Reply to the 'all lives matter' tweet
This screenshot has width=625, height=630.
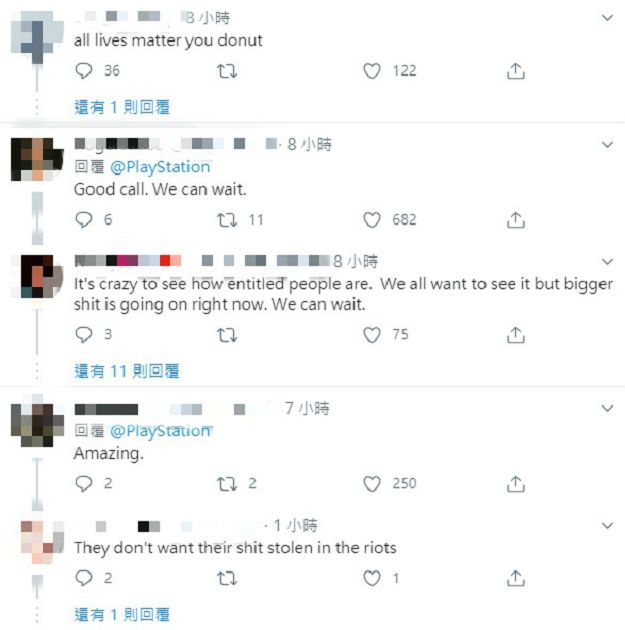tap(84, 71)
